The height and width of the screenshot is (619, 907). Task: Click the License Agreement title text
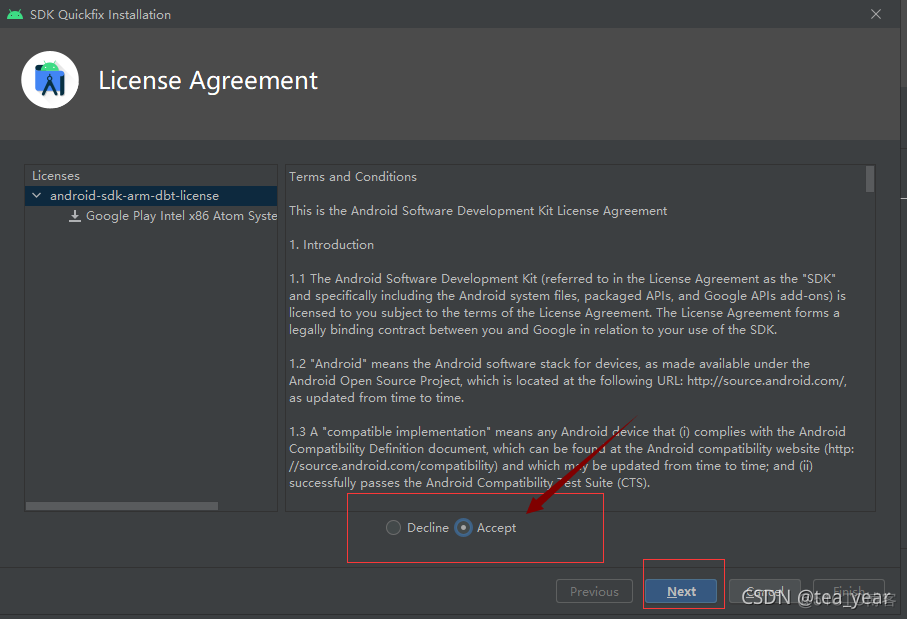tap(208, 80)
